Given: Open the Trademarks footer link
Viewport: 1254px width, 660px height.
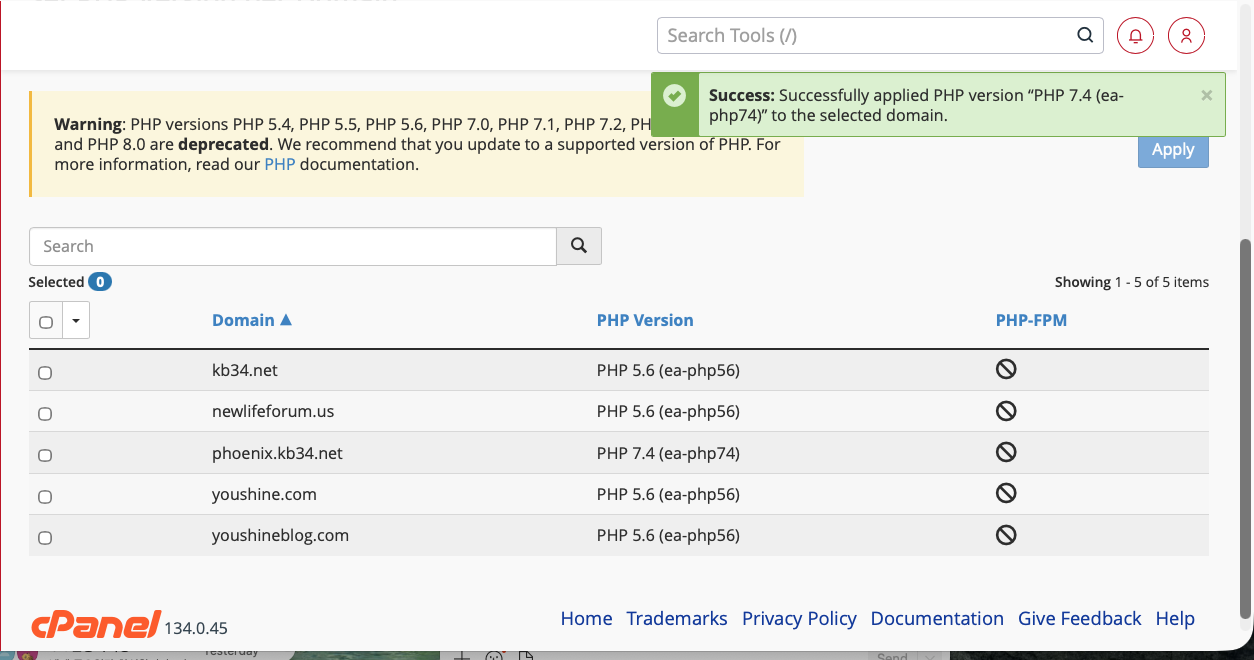Looking at the screenshot, I should (x=677, y=618).
